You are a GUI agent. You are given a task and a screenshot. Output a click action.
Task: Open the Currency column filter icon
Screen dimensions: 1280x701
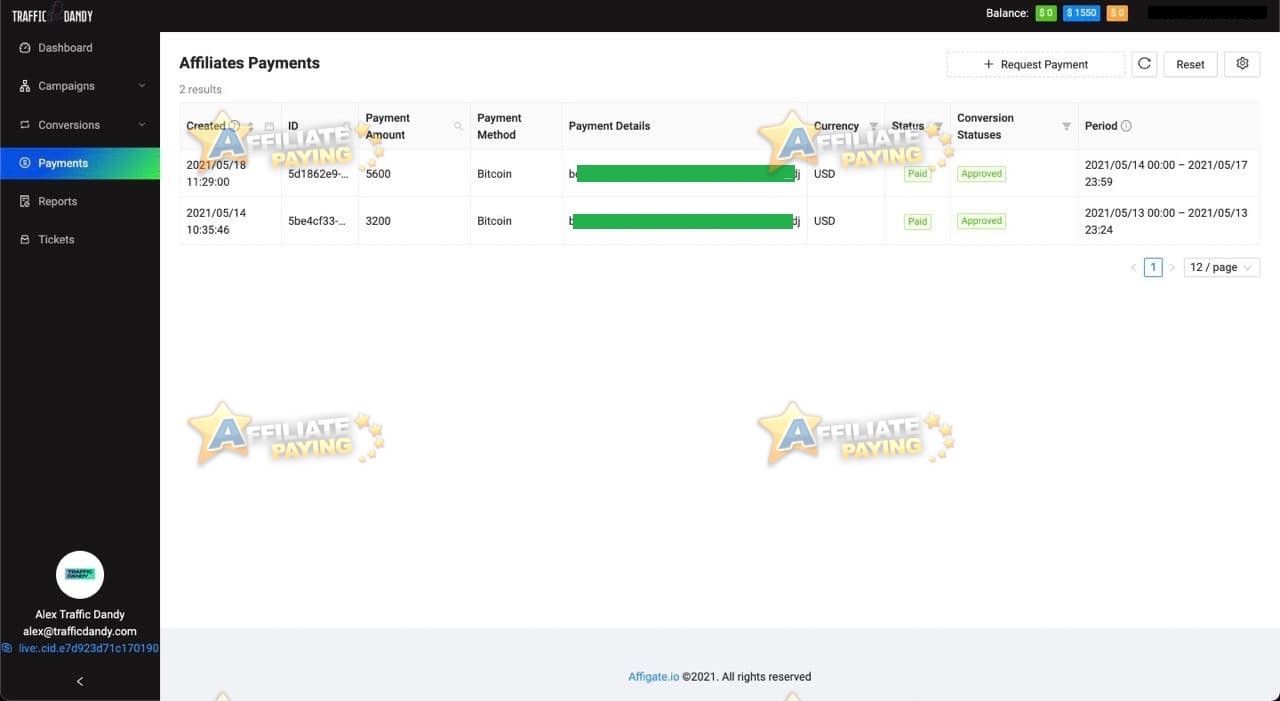click(x=873, y=126)
